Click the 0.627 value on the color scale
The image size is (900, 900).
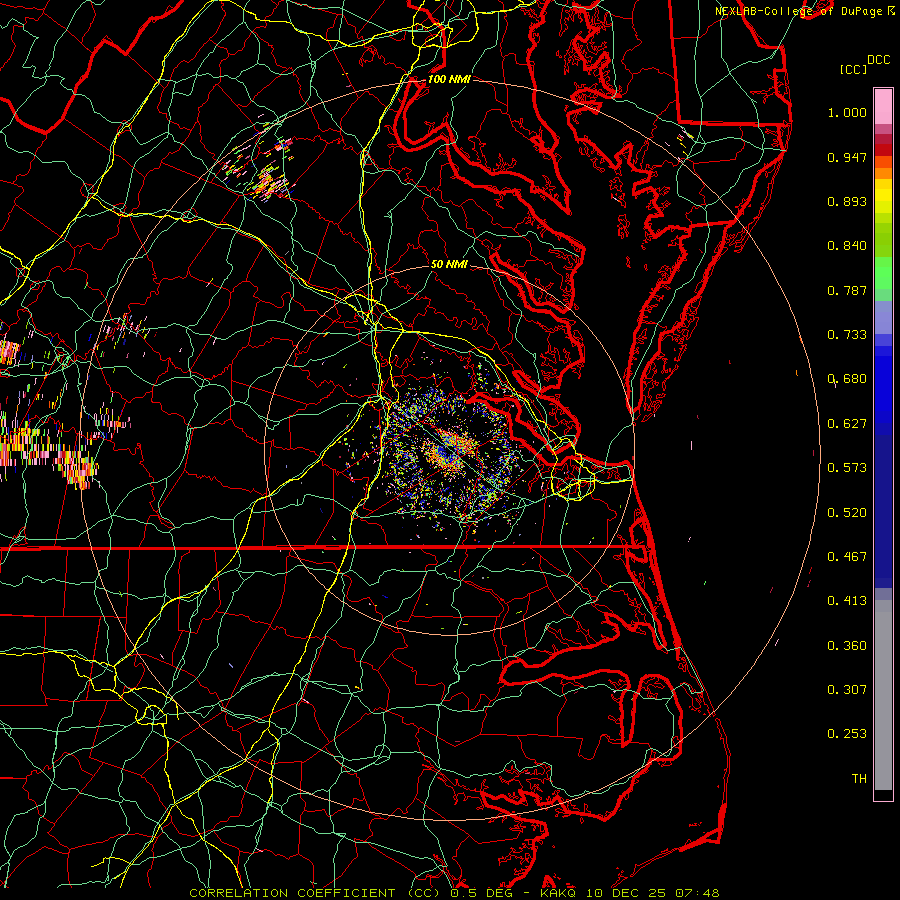click(847, 424)
